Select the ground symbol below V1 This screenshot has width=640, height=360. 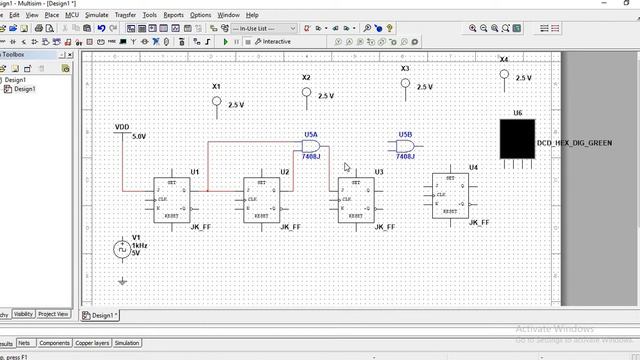[122, 281]
